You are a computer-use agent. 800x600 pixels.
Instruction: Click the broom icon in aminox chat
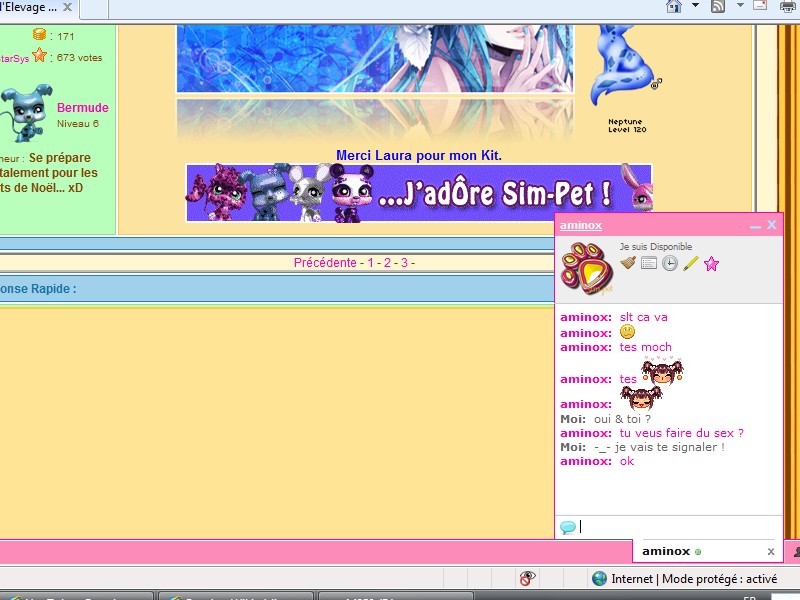click(x=628, y=262)
